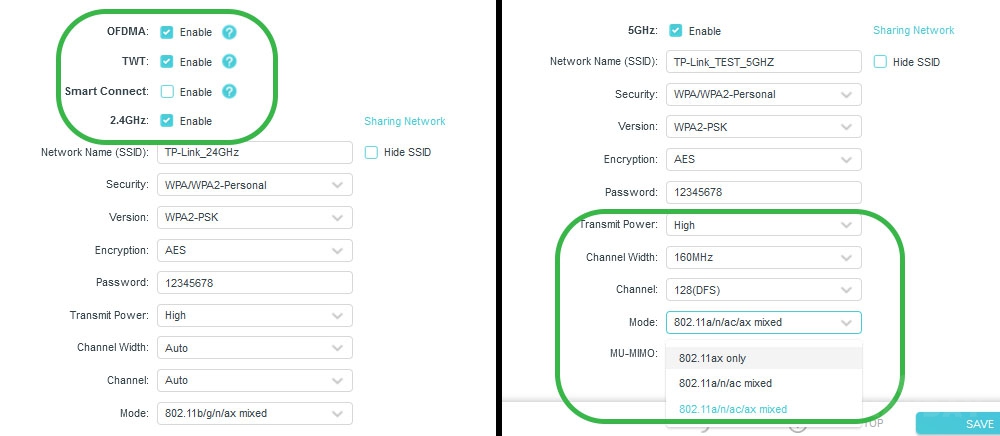Viewport: 1000px width, 436px height.
Task: Click the OFDMA help question mark icon
Action: pyautogui.click(x=229, y=32)
